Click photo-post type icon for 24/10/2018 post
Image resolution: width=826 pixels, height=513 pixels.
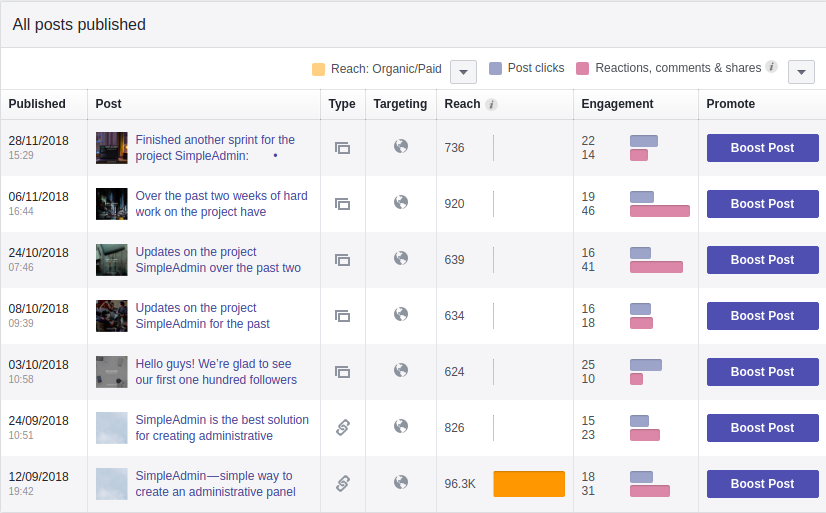pyautogui.click(x=342, y=260)
